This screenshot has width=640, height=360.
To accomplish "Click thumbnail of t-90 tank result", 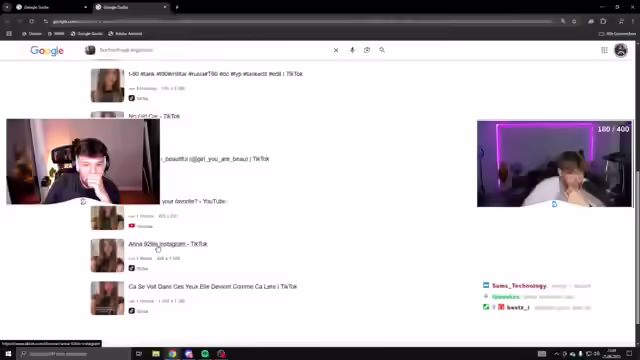I will 107,85.
